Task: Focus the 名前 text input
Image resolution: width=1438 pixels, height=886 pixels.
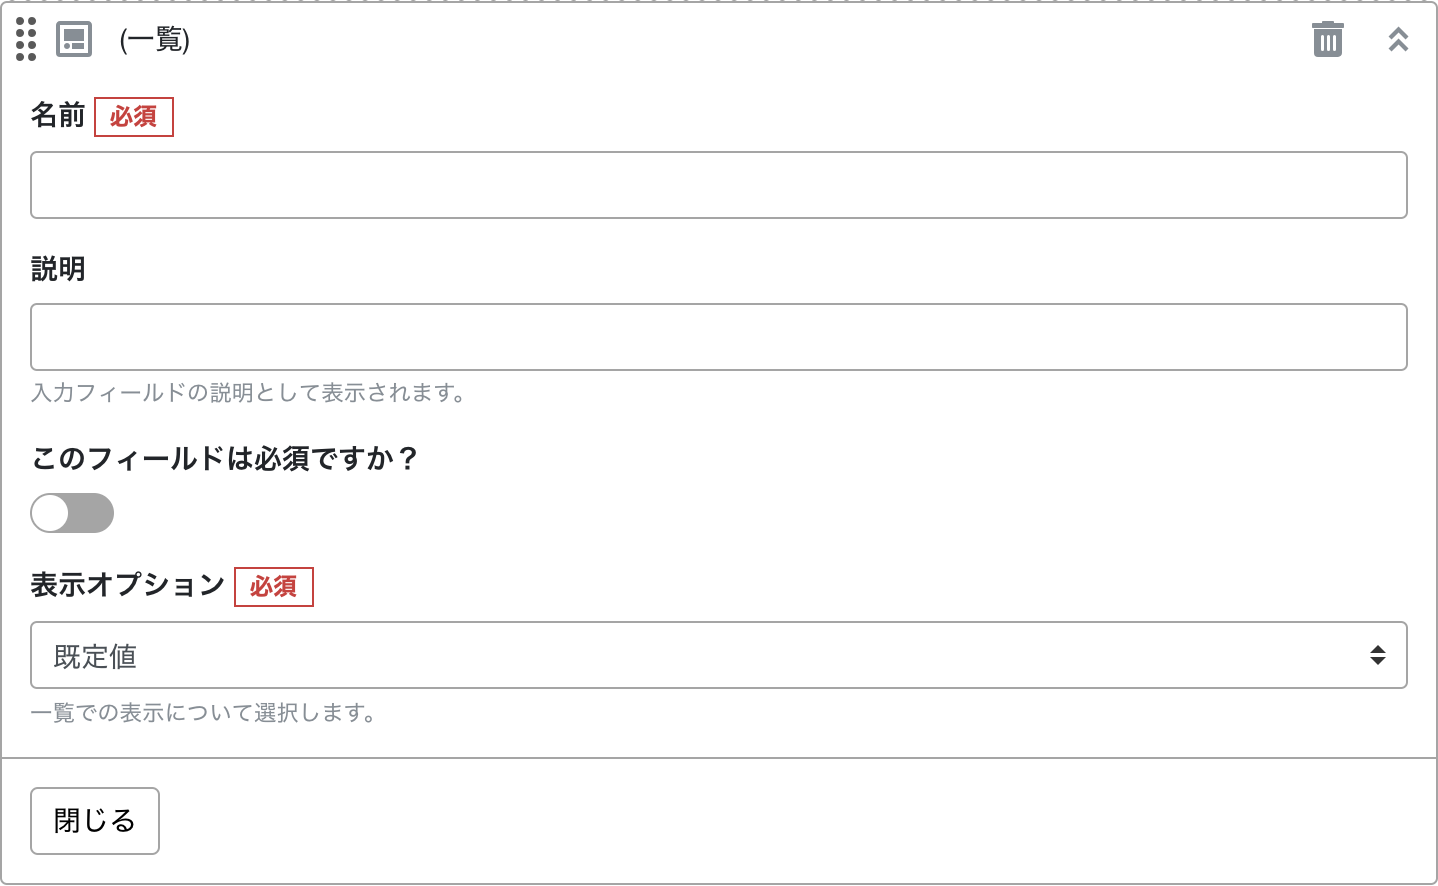Action: point(718,185)
